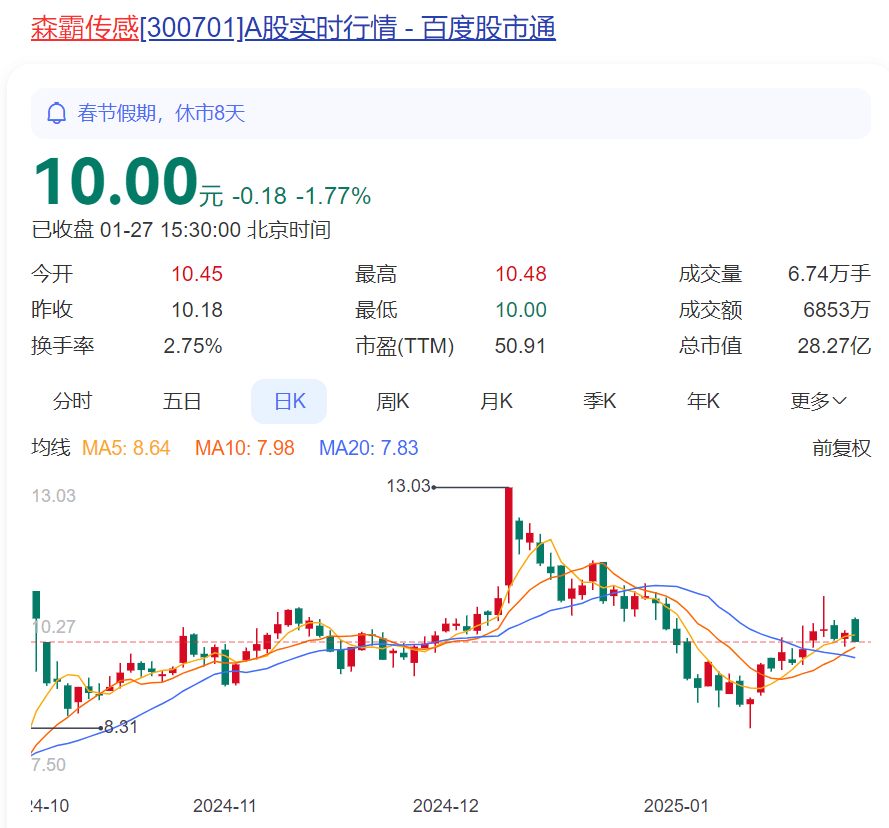Click the MA20: 7.83 indicator

[x=369, y=448]
